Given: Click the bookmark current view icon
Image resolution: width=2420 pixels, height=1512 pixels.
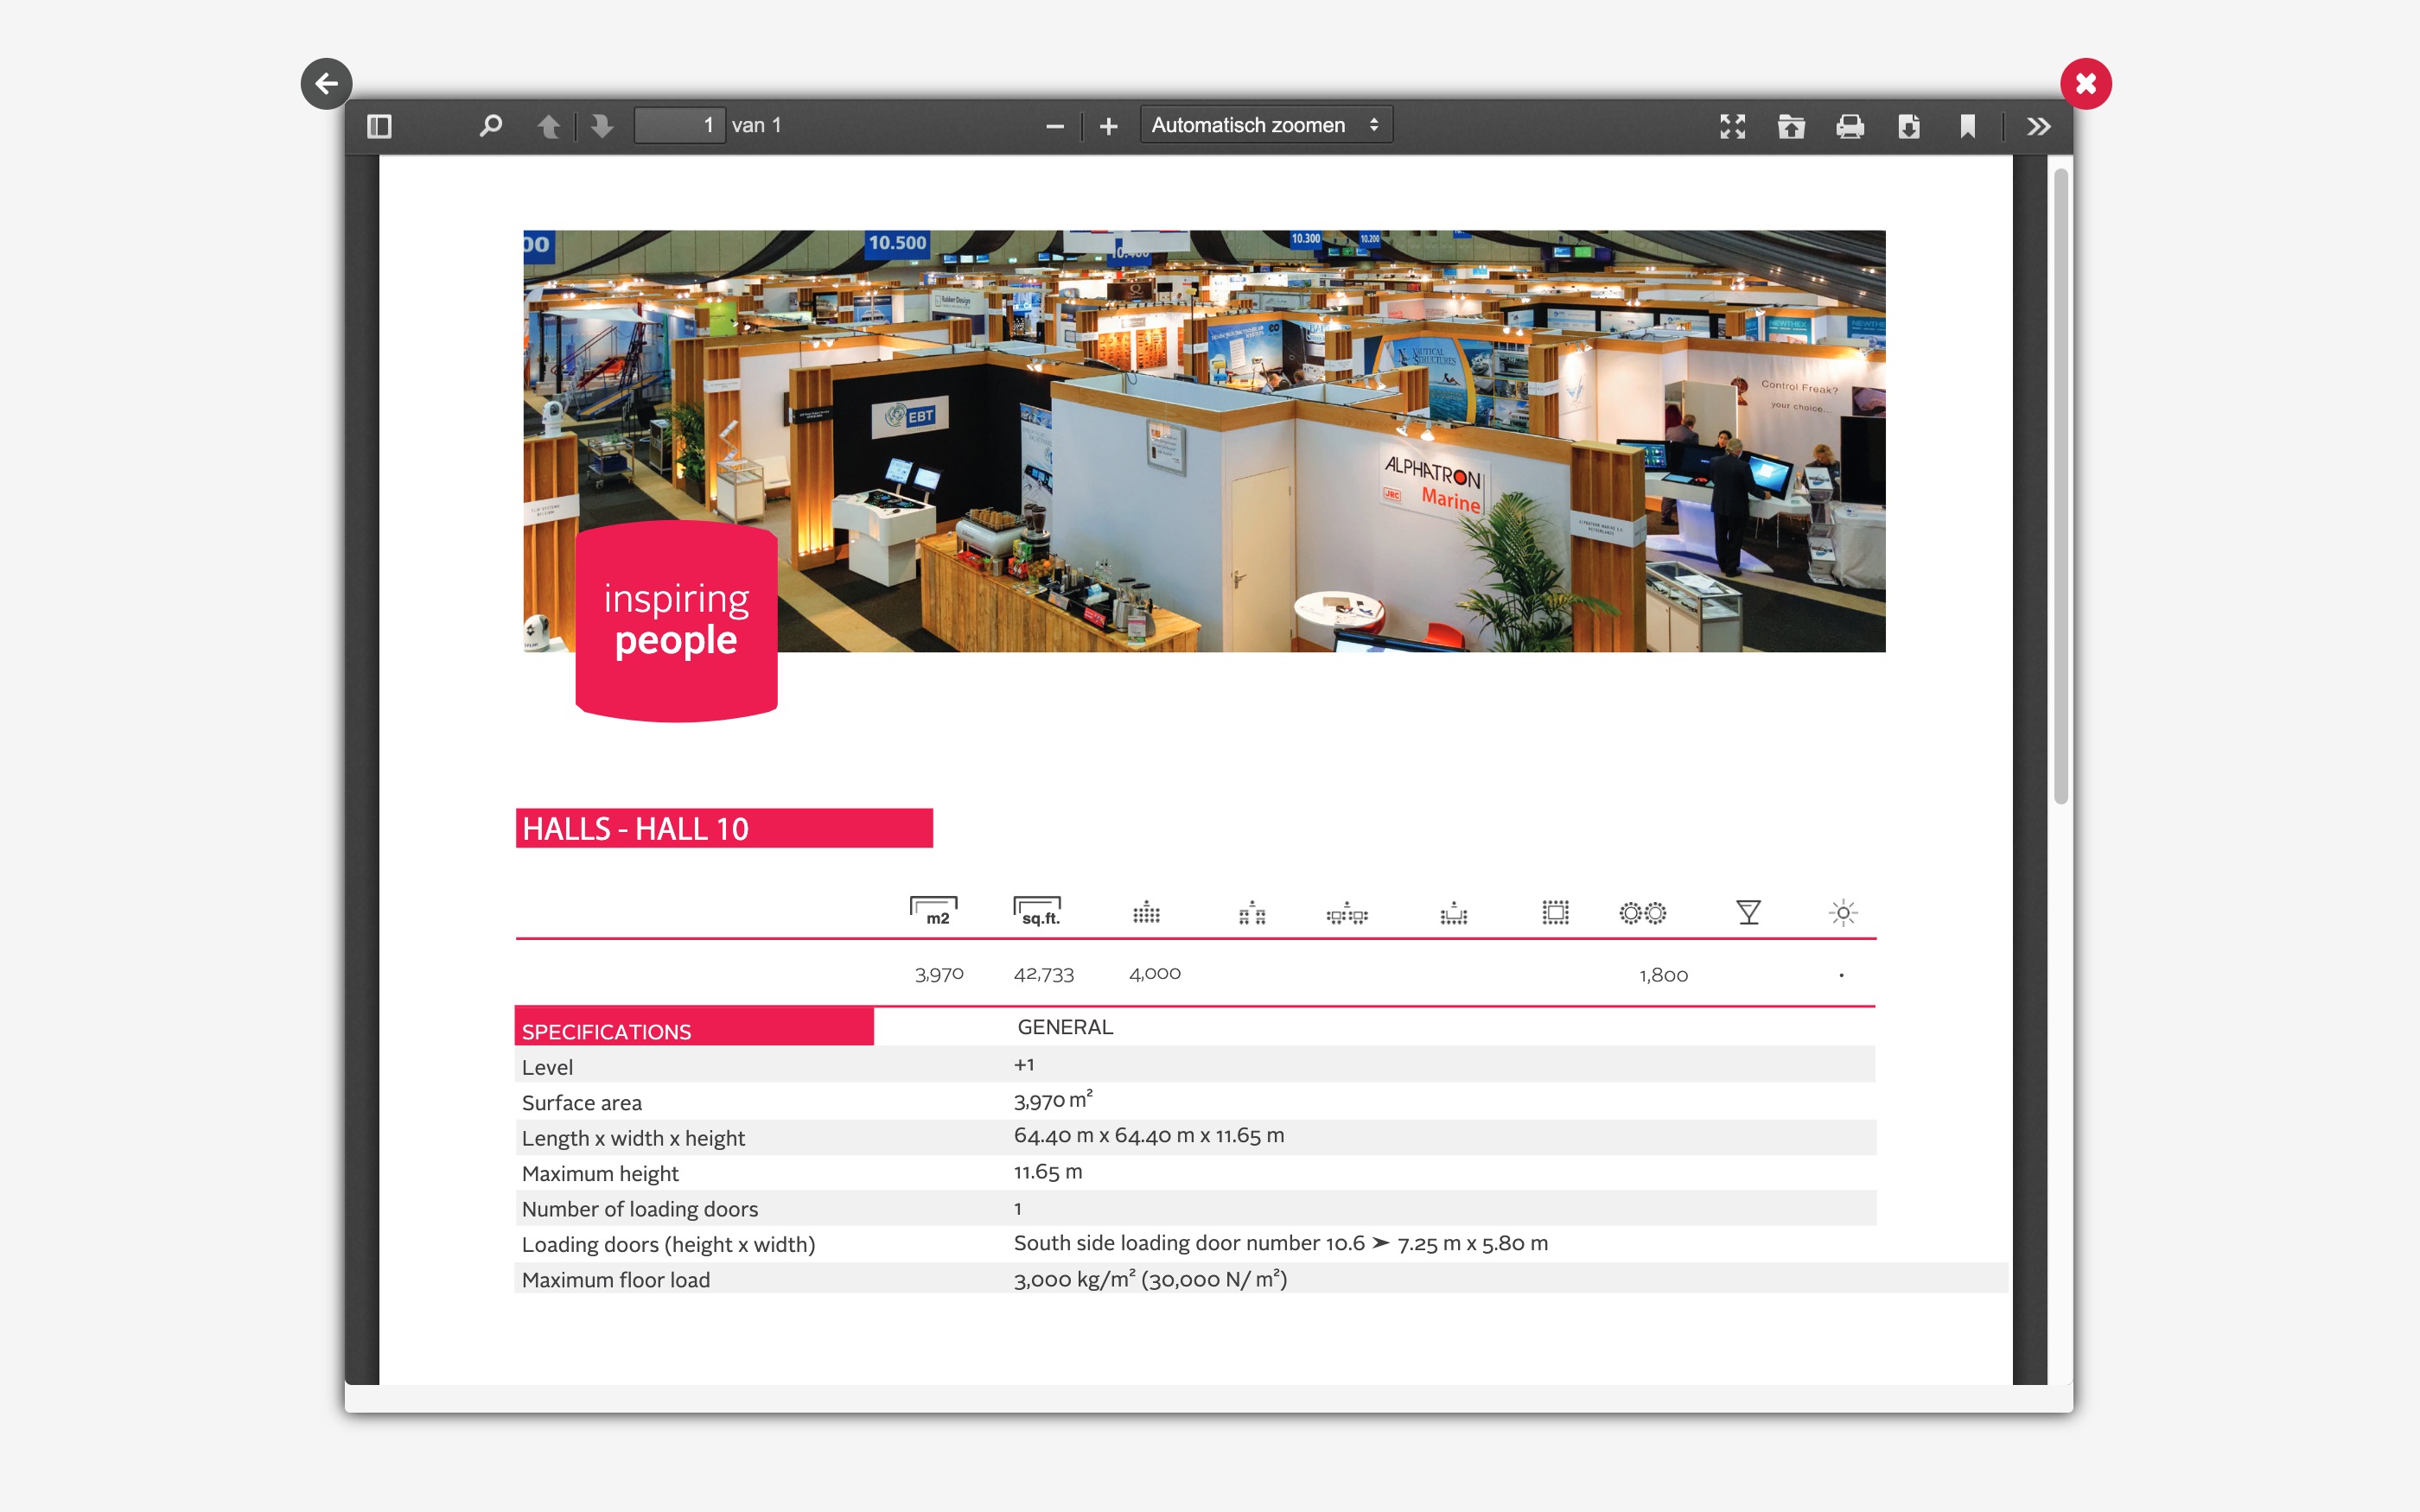Looking at the screenshot, I should [1967, 126].
